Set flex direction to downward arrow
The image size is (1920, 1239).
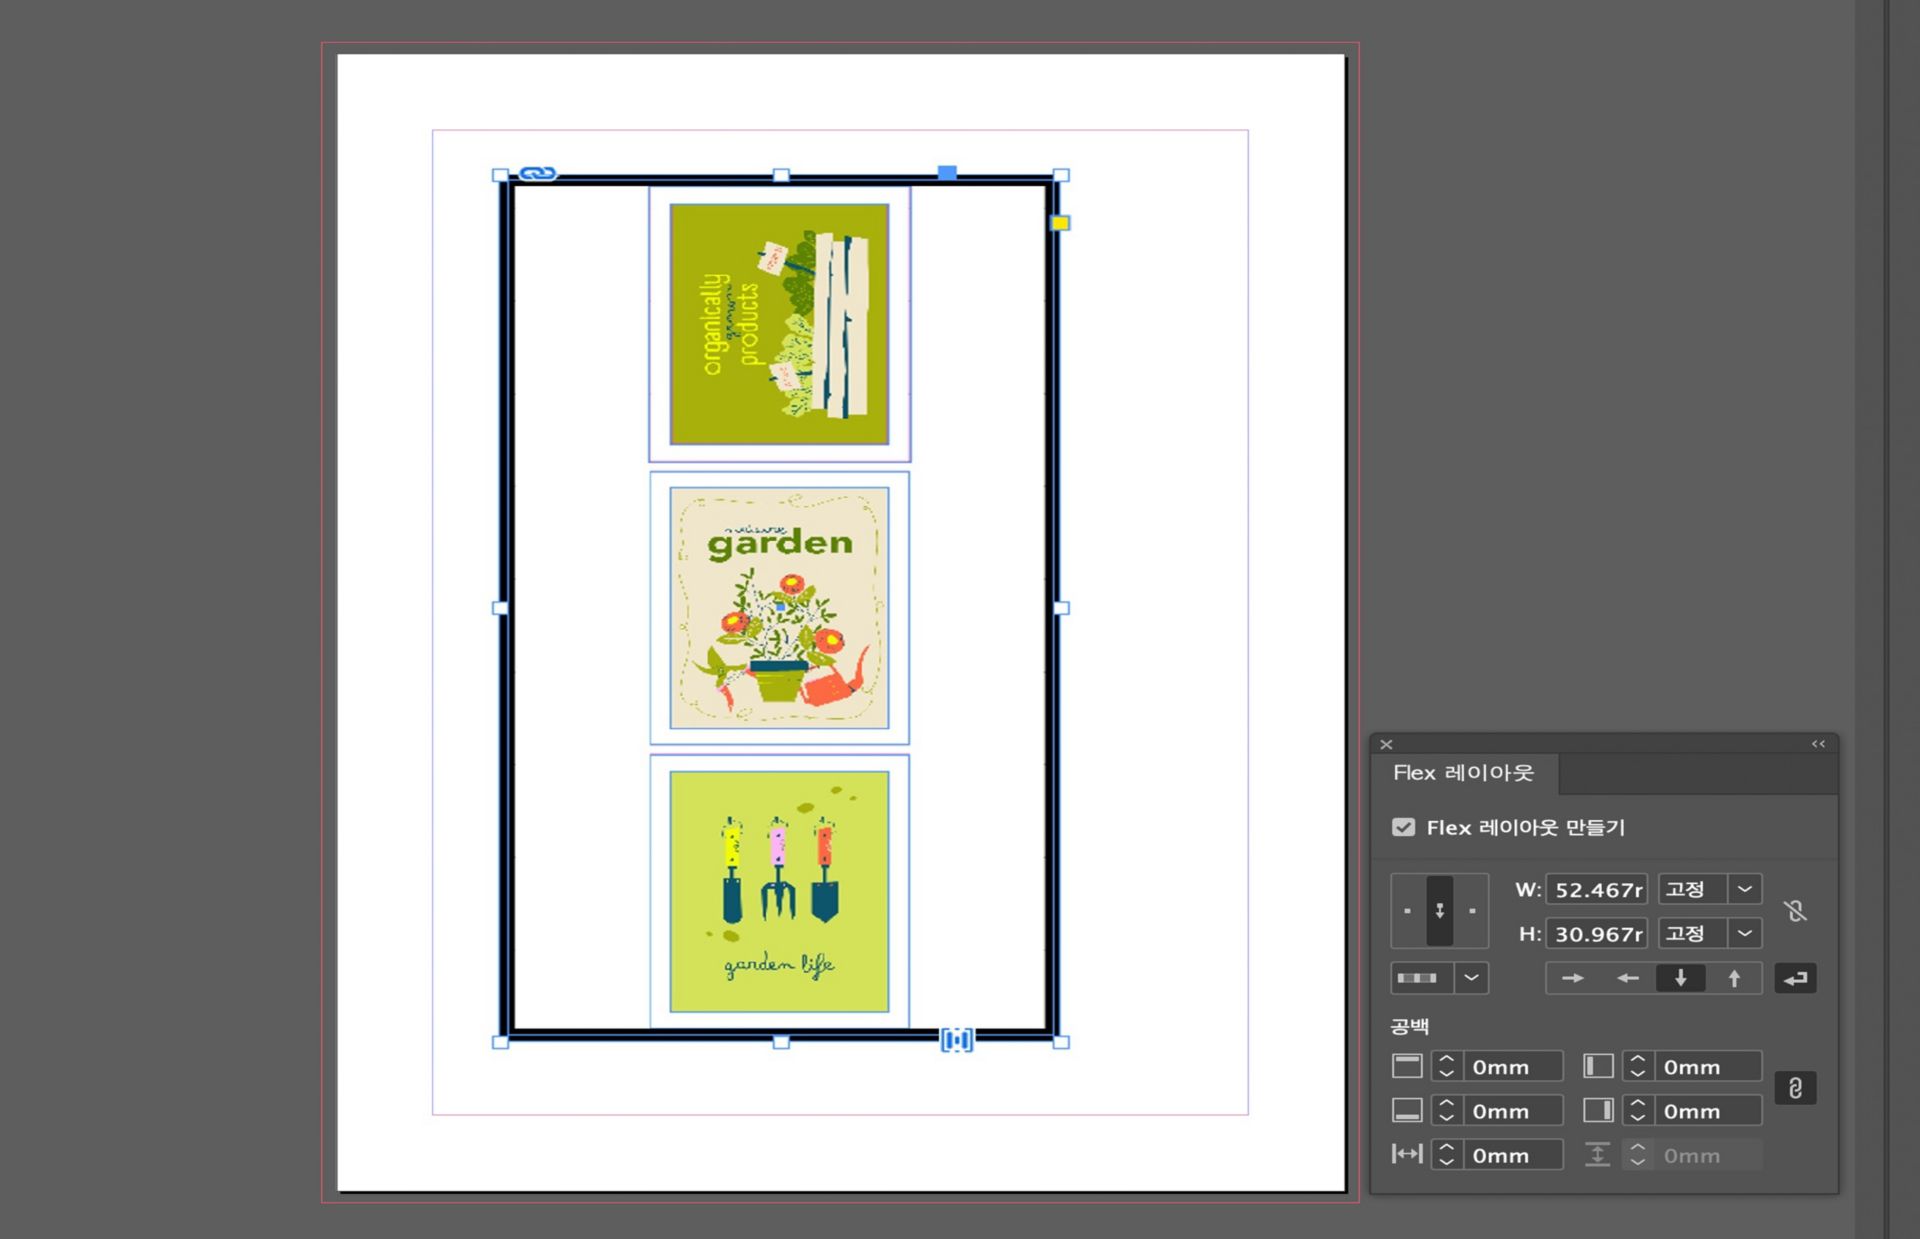pyautogui.click(x=1680, y=978)
